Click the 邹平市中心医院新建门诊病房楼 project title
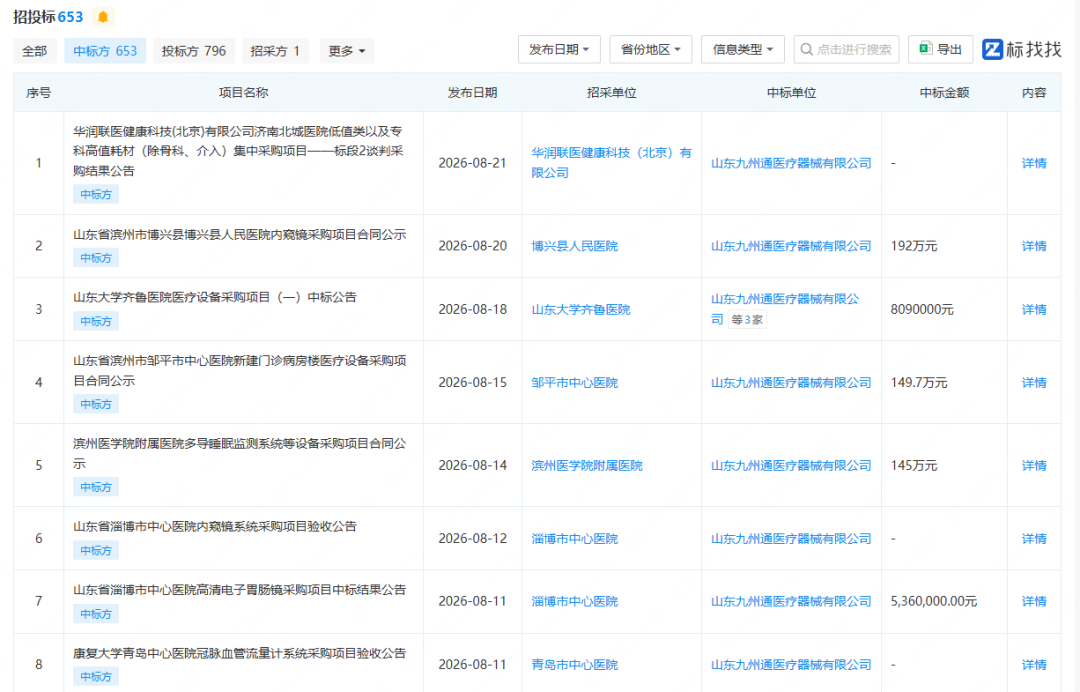The width and height of the screenshot is (1080, 692). coord(240,370)
